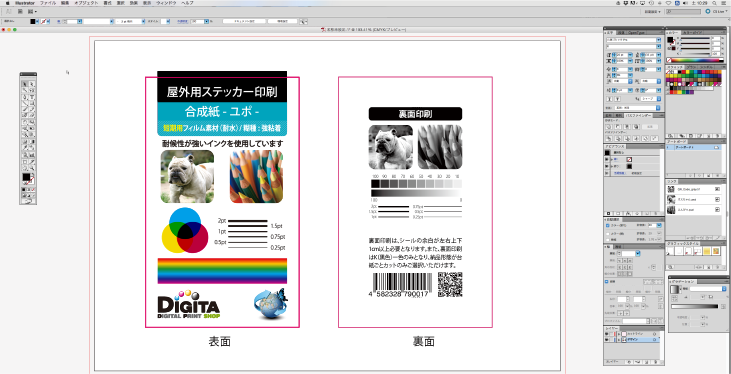Select the Type tool in toolbox
Image resolution: width=731 pixels, height=374 pixels.
32,97
